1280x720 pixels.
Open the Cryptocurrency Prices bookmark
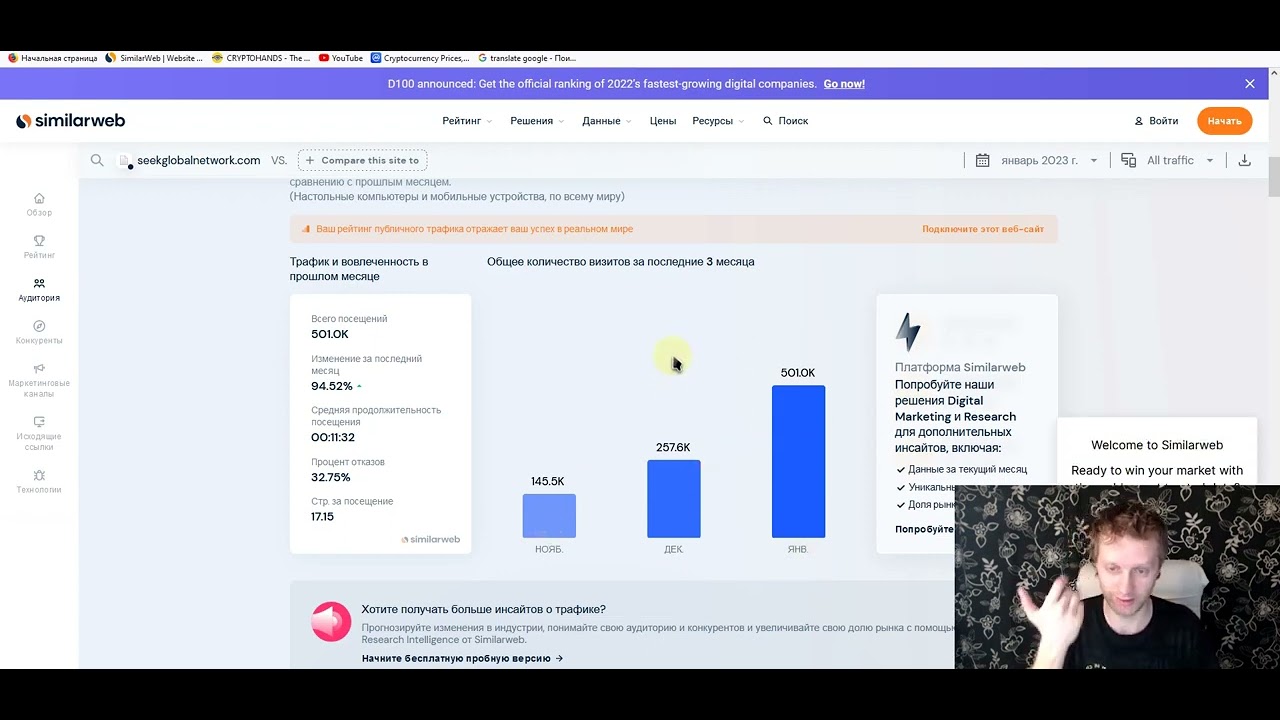420,58
